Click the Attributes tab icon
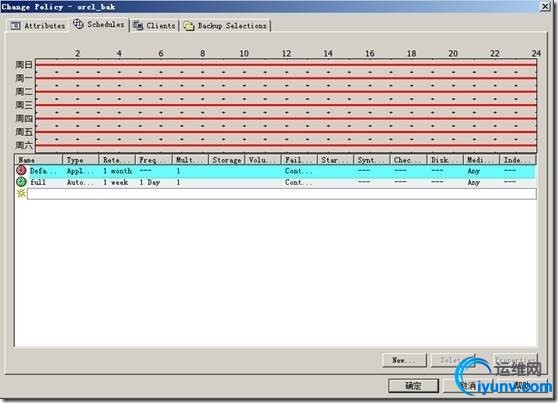The height and width of the screenshot is (403, 558). (x=15, y=26)
